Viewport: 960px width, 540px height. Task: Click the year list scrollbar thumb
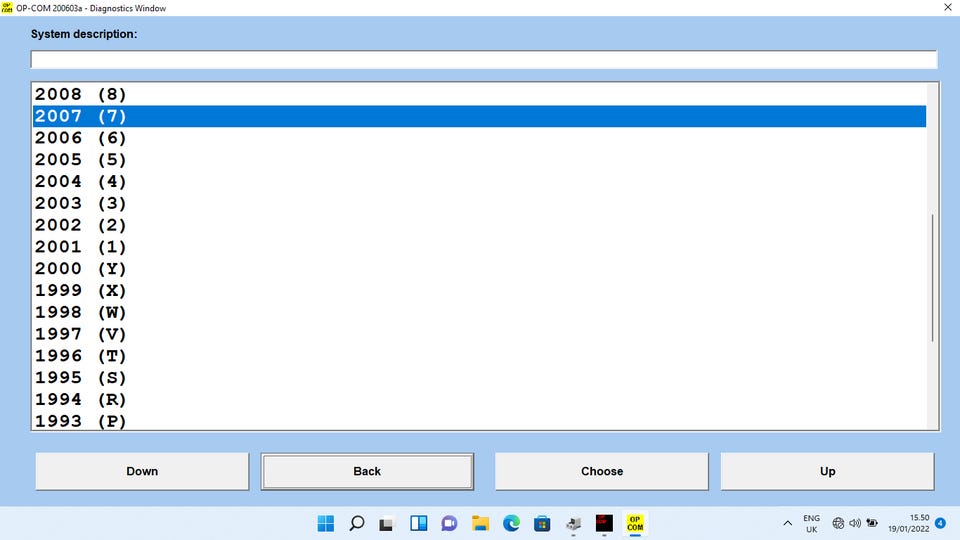(932, 277)
